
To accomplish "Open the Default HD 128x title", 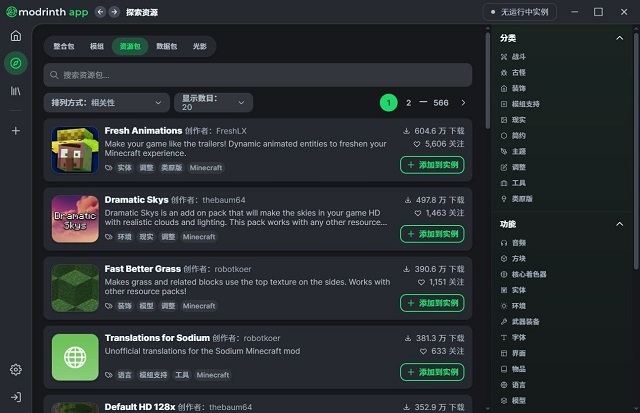I will point(140,407).
